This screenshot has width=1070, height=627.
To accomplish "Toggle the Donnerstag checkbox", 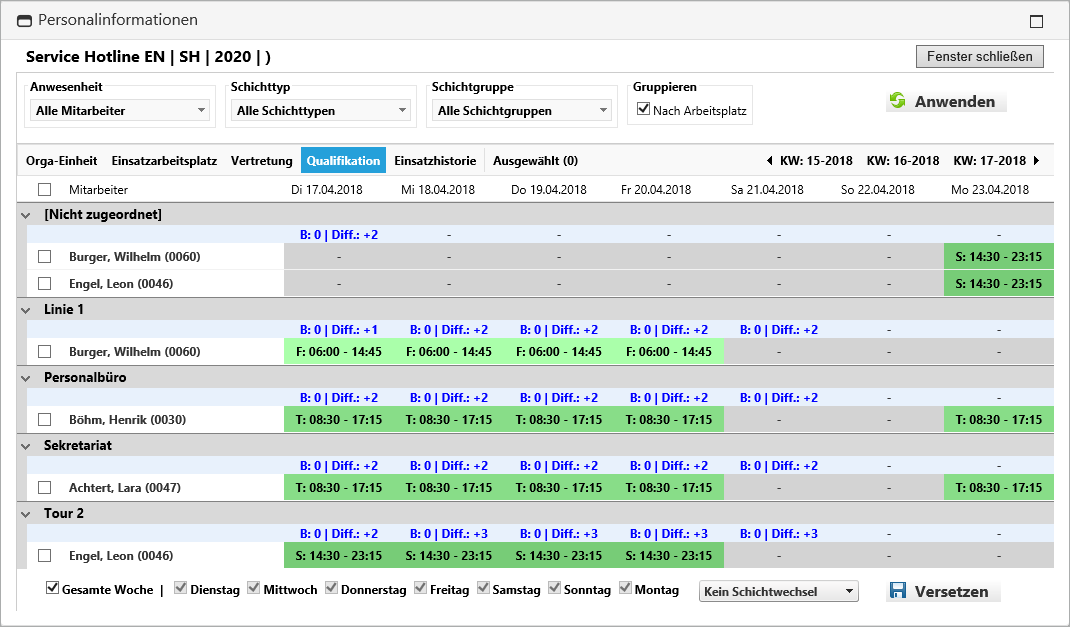I will (331, 588).
